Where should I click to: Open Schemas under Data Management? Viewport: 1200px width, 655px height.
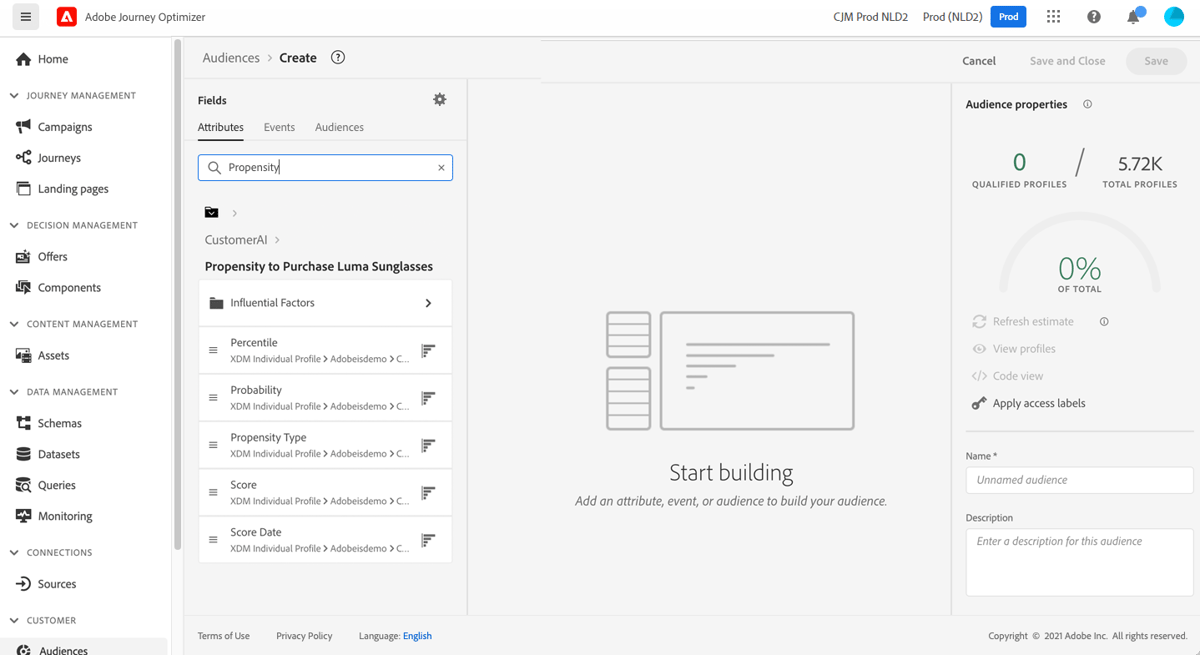60,422
